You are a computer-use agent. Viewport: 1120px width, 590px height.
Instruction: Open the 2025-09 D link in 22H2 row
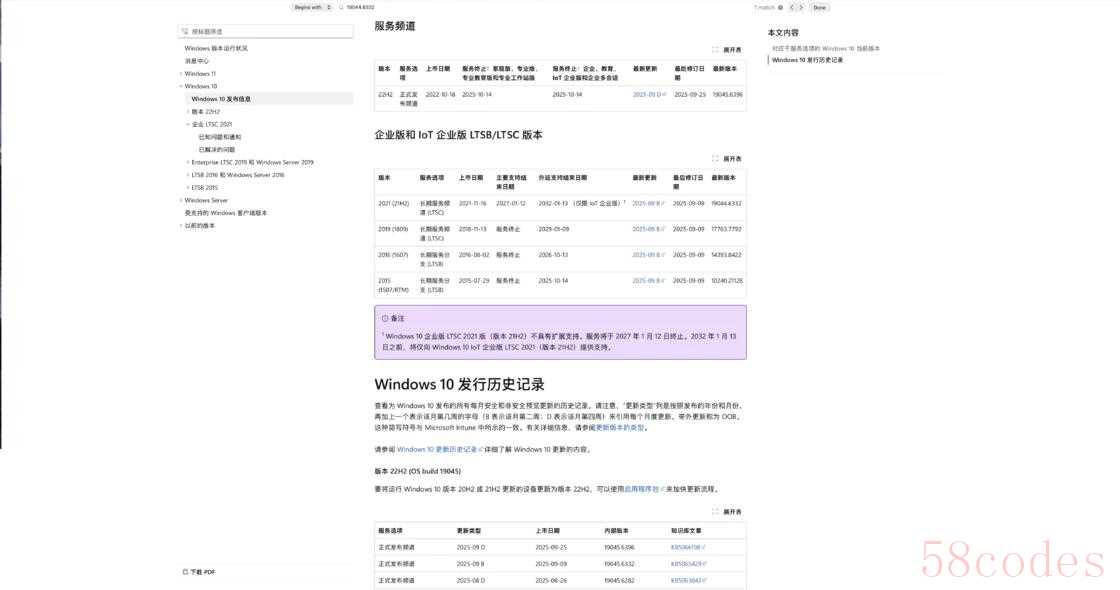(649, 94)
